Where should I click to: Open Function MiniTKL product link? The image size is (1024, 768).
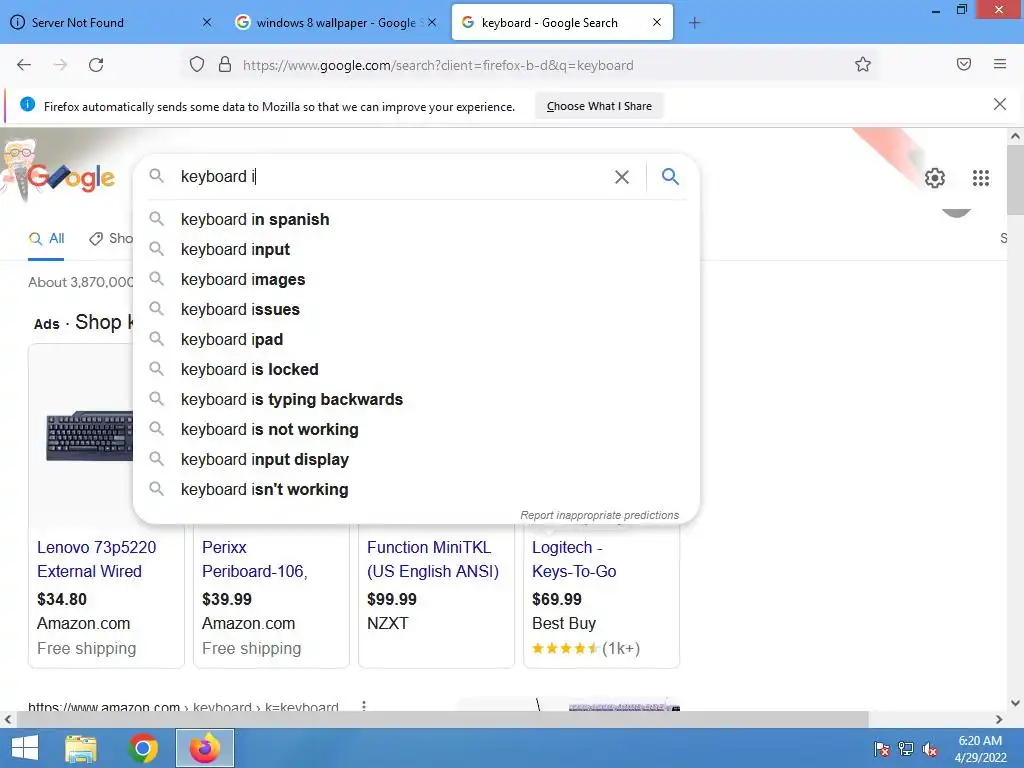[433, 559]
